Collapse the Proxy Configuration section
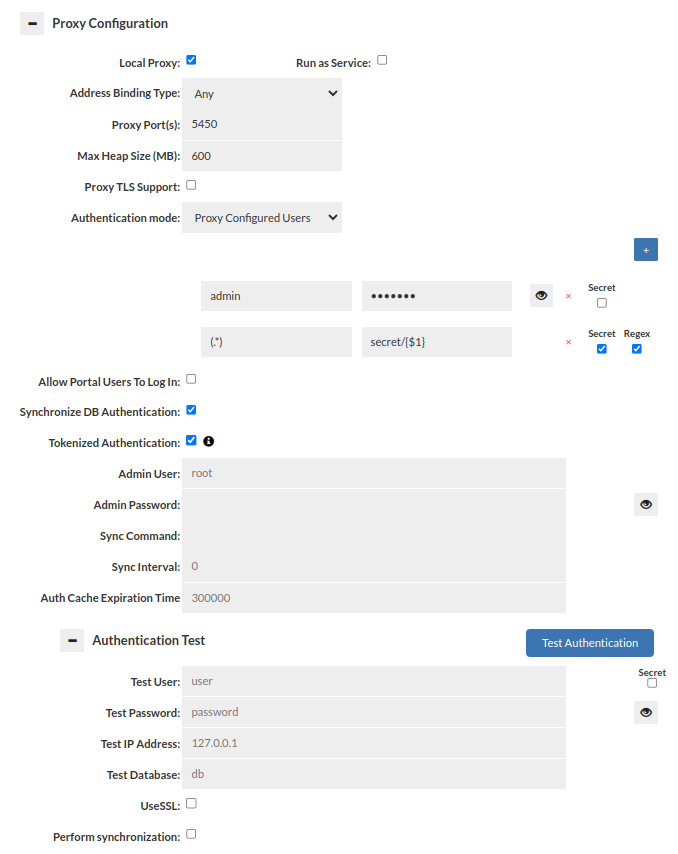Screen dimensions: 678x854 click(x=32, y=24)
